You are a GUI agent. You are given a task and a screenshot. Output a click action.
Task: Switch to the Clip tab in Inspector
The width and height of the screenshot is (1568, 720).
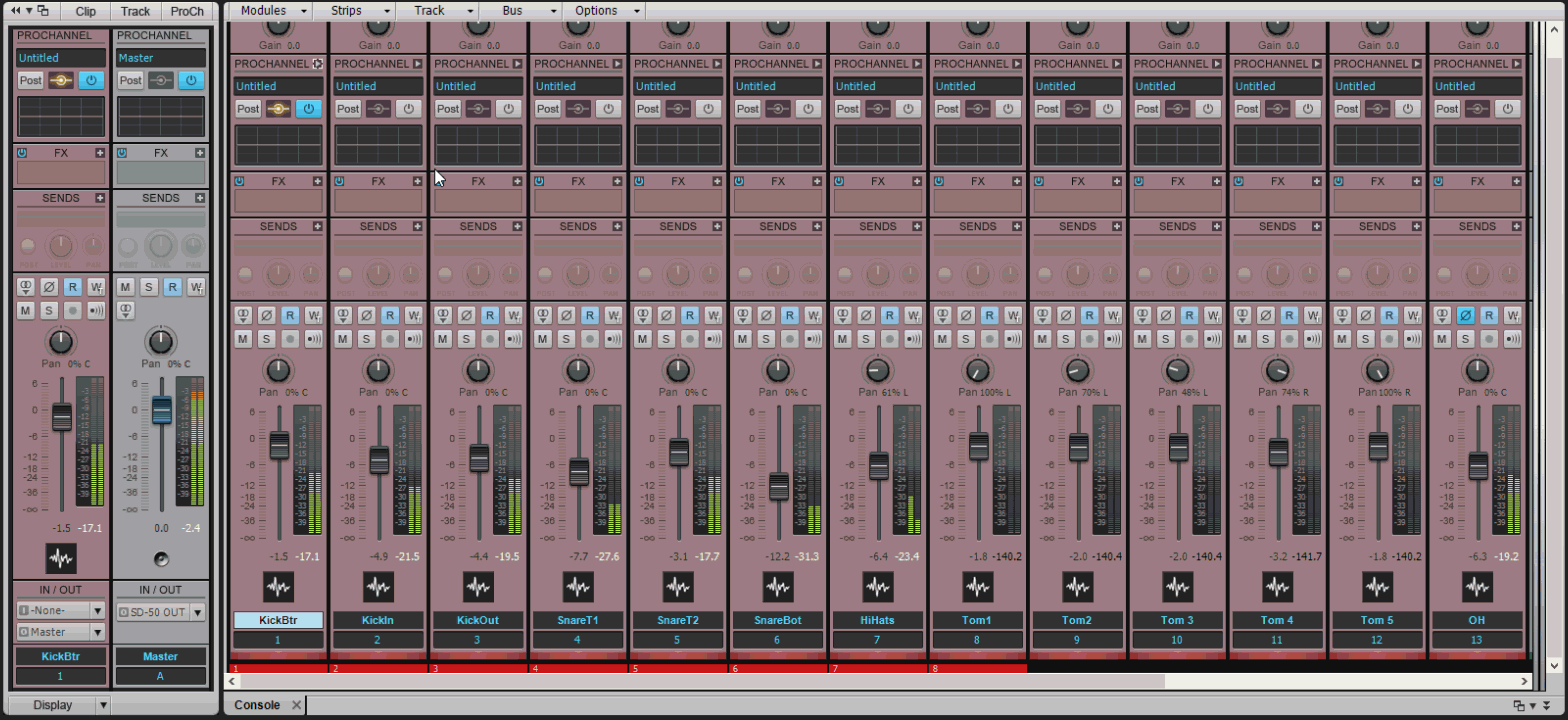click(86, 11)
